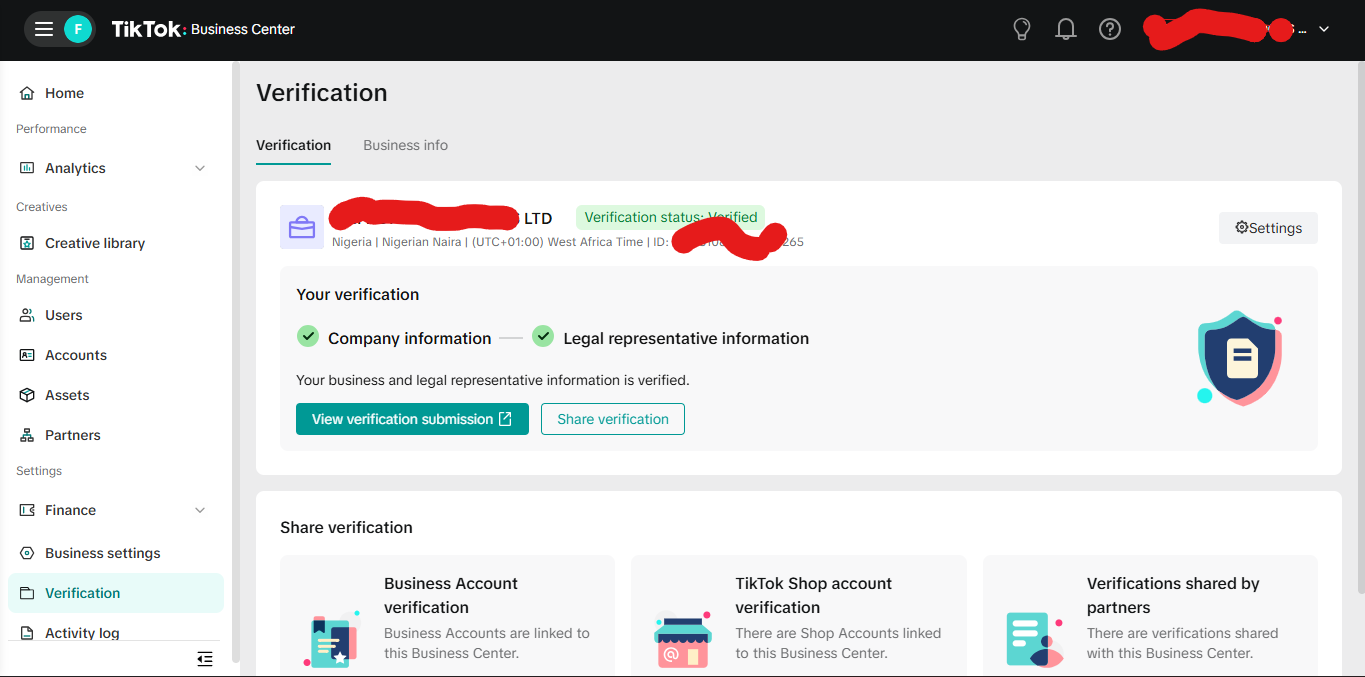The image size is (1365, 677).
Task: Collapse sidebar using bottom collapse icon
Action: (x=205, y=658)
